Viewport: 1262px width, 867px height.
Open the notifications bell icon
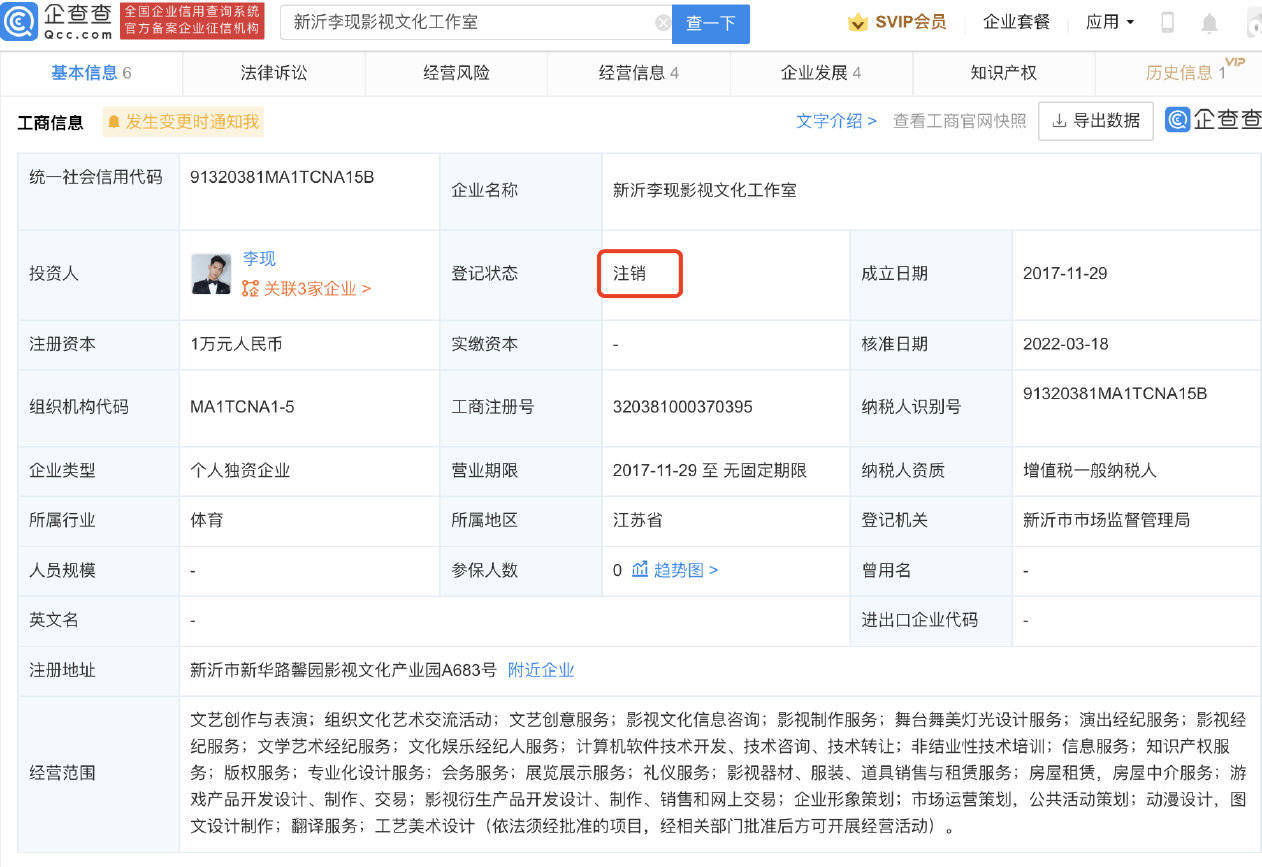tap(1210, 23)
